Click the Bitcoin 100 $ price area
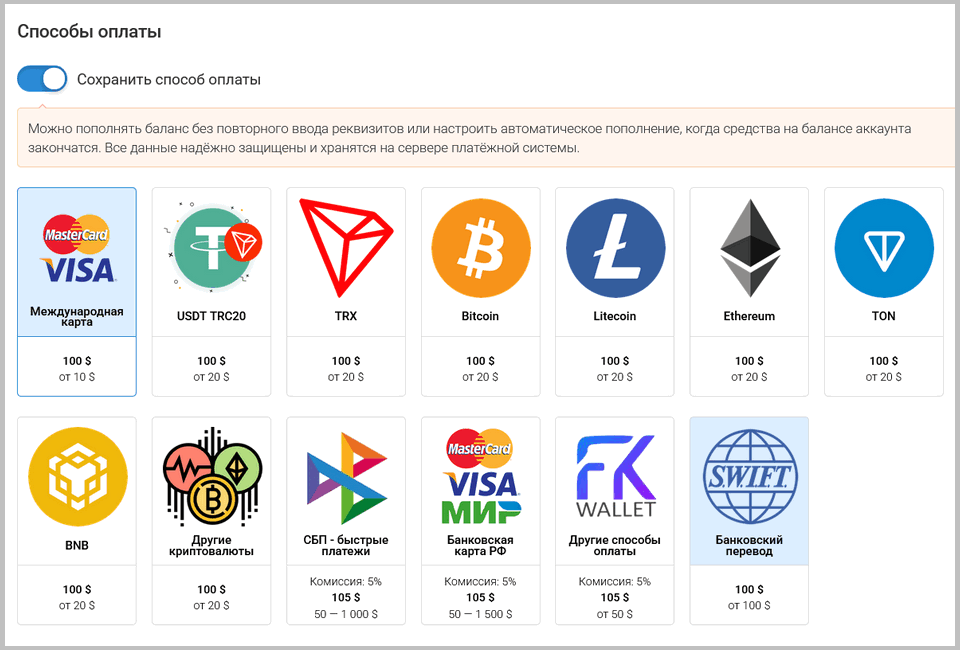Screen dimensions: 960x650 click(481, 367)
